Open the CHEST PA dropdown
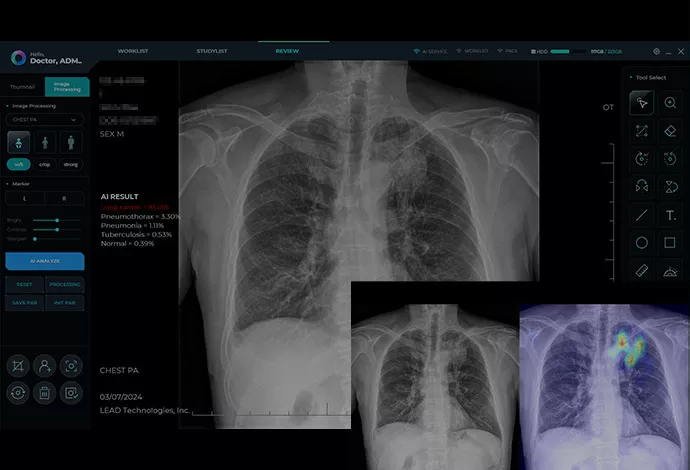The width and height of the screenshot is (690, 470). (44, 119)
